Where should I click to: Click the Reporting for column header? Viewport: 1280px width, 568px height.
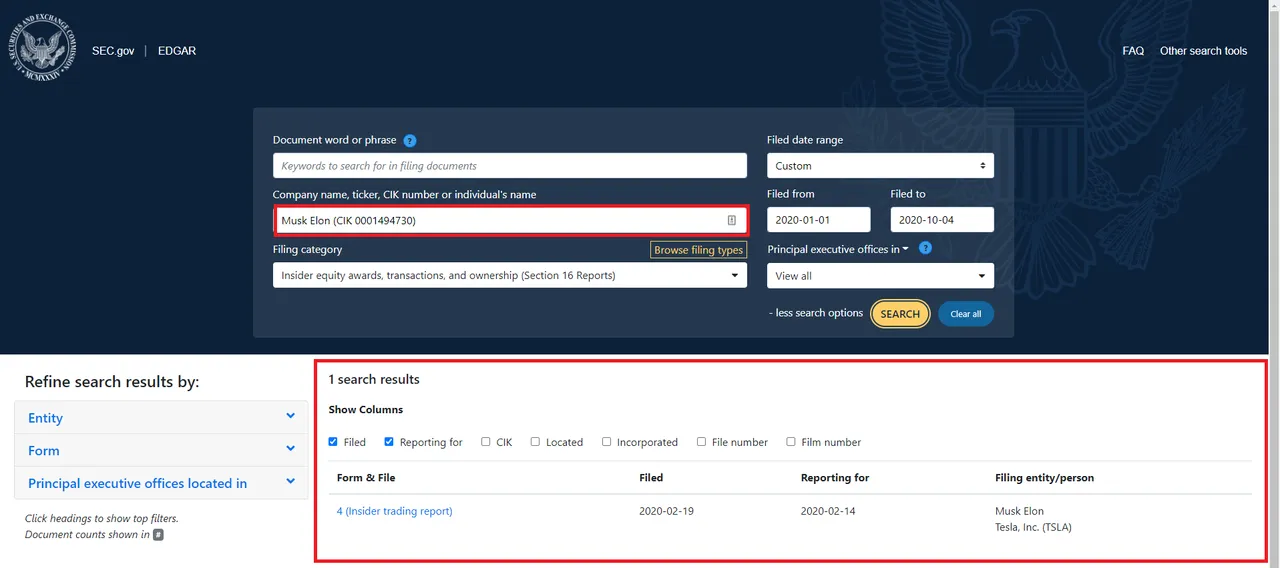[x=835, y=478]
